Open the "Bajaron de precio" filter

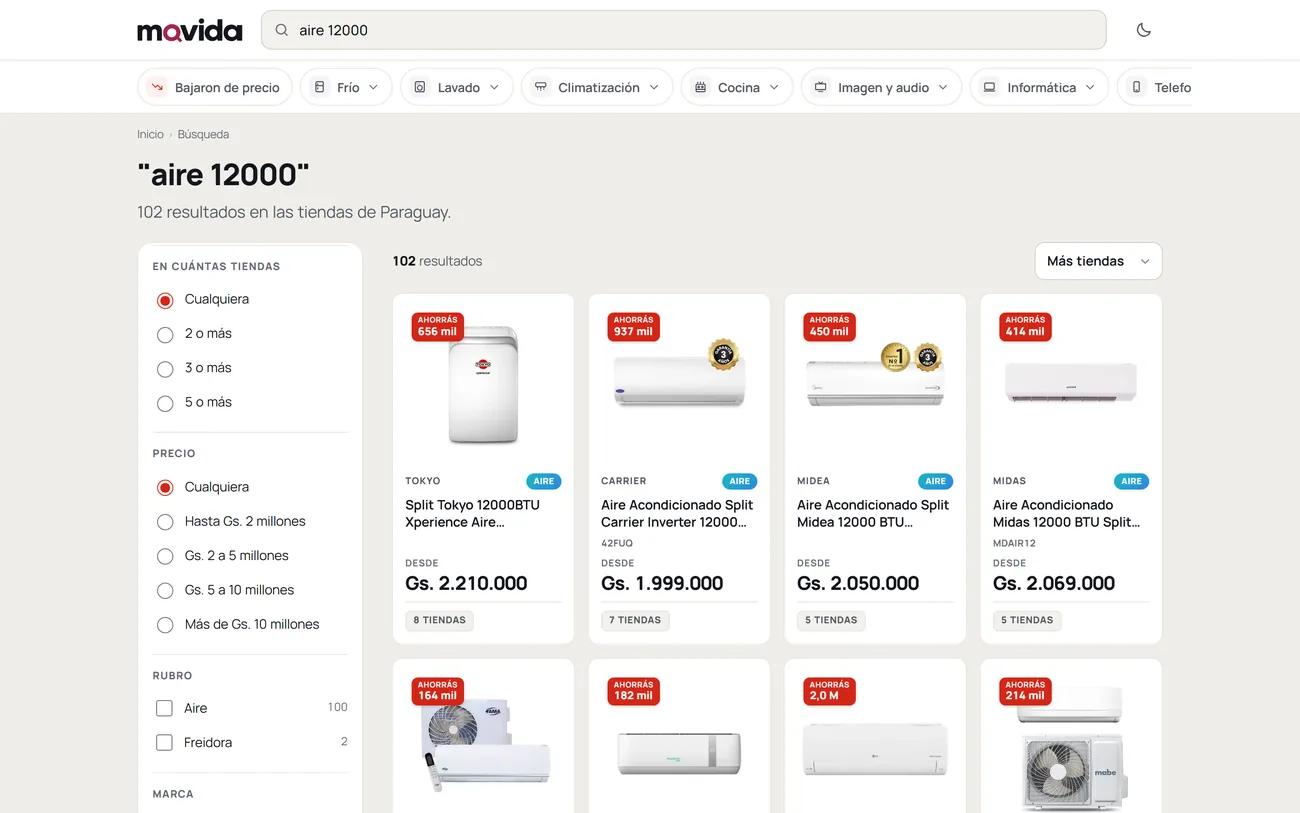(x=215, y=87)
